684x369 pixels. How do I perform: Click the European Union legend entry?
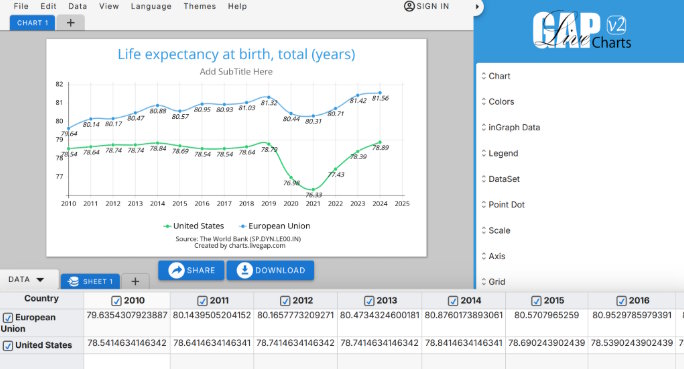[275, 226]
